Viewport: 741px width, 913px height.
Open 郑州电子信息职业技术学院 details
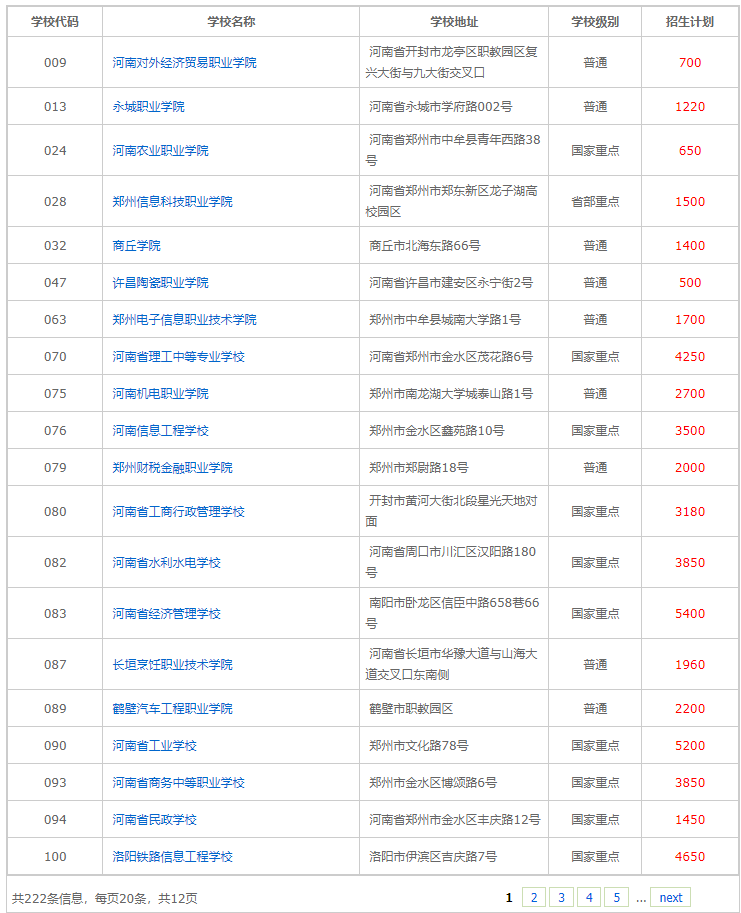pyautogui.click(x=184, y=319)
